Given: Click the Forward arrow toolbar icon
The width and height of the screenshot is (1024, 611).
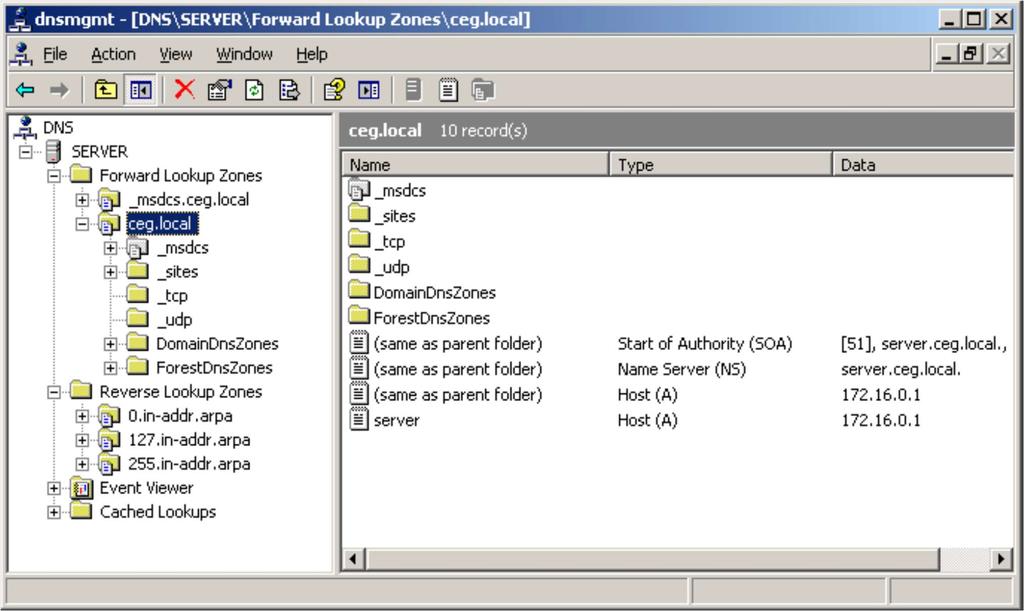Looking at the screenshot, I should coord(59,90).
